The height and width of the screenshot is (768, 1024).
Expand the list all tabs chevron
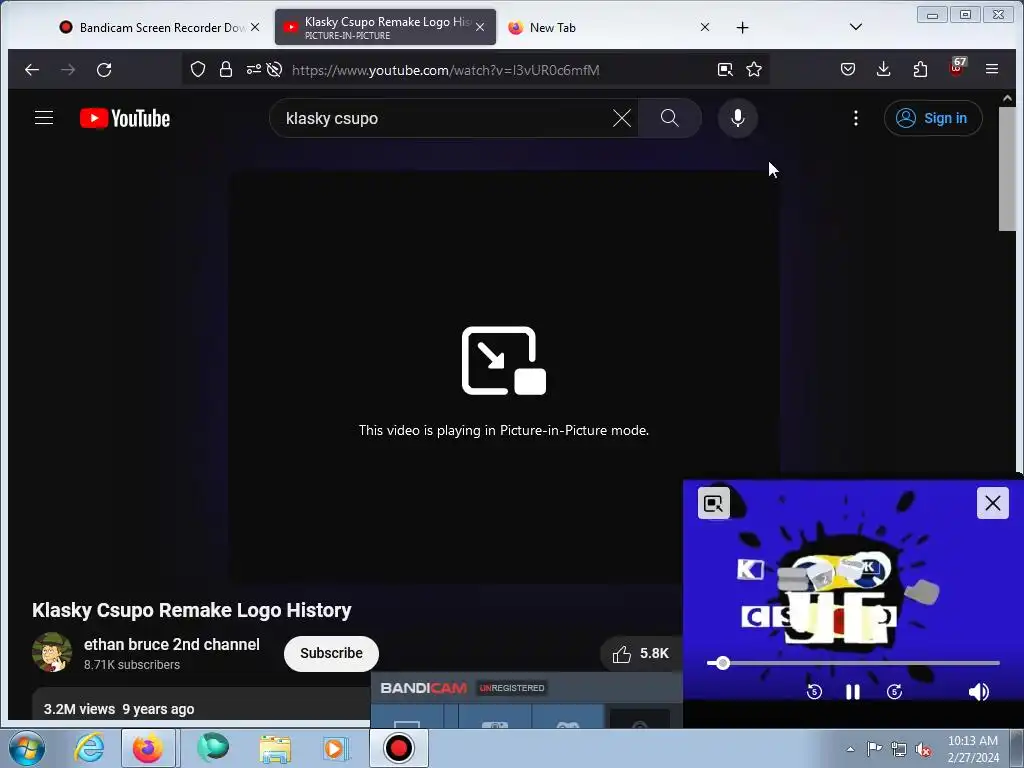856,27
